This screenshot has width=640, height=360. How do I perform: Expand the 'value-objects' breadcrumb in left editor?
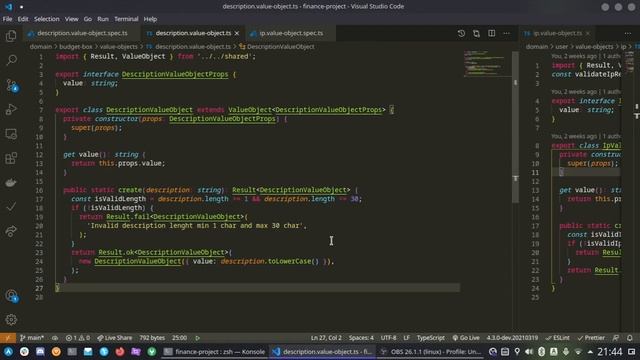[118, 47]
